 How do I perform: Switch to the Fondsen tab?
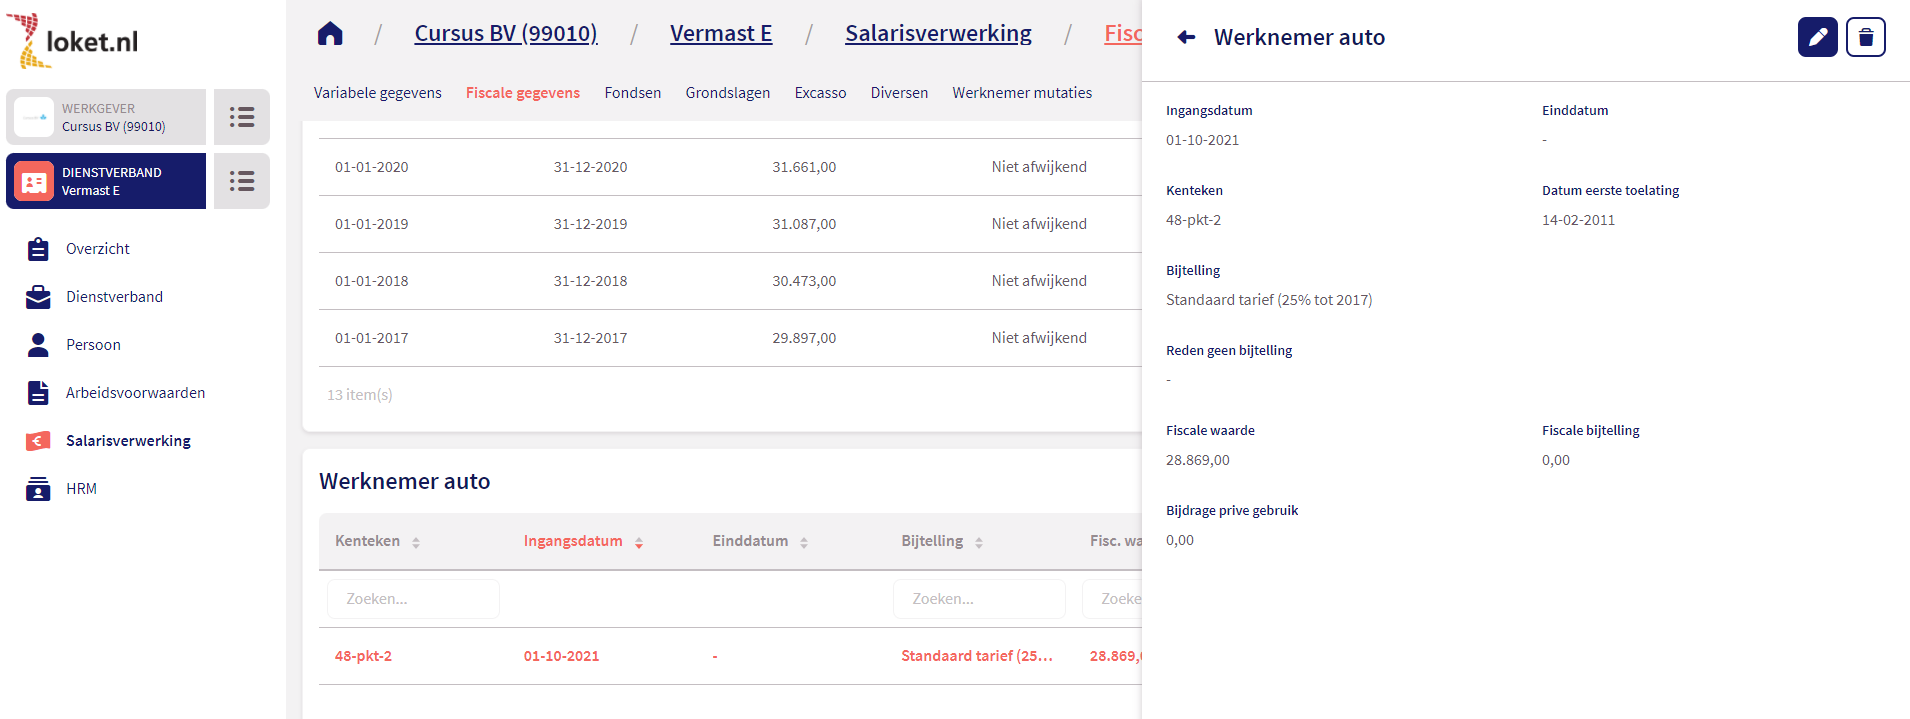(632, 93)
